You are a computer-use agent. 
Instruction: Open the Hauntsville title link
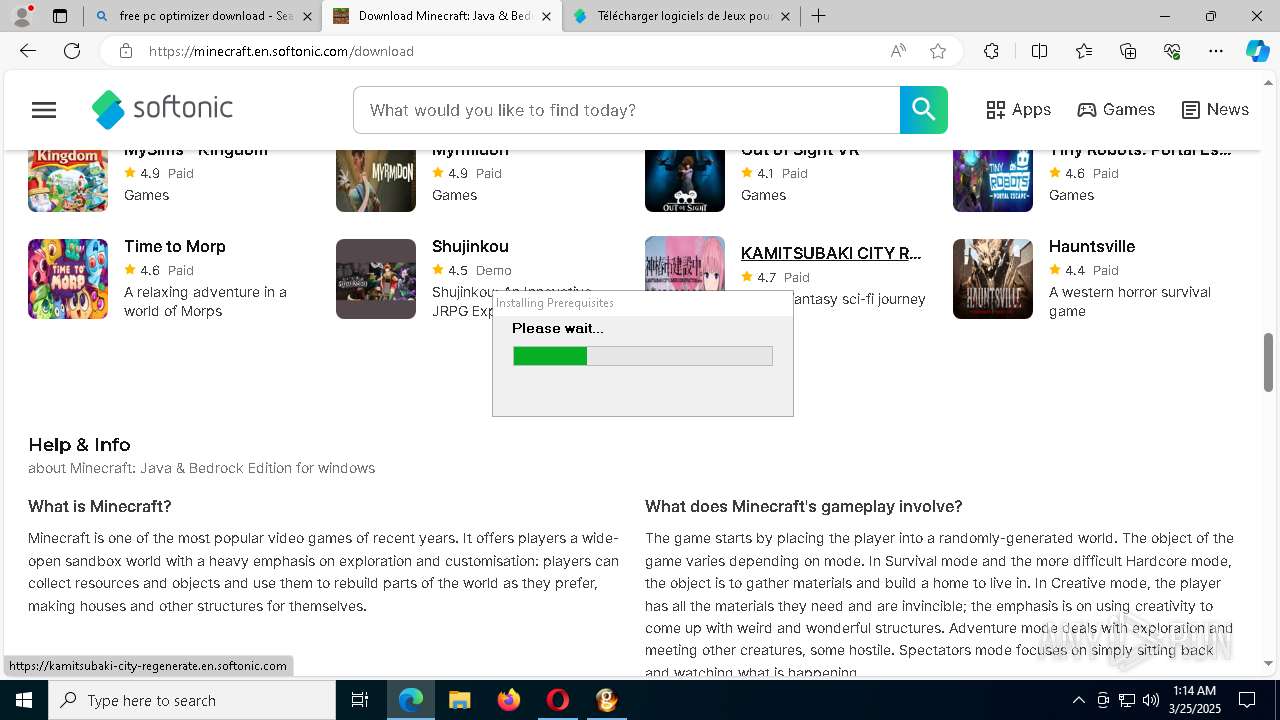(1092, 246)
